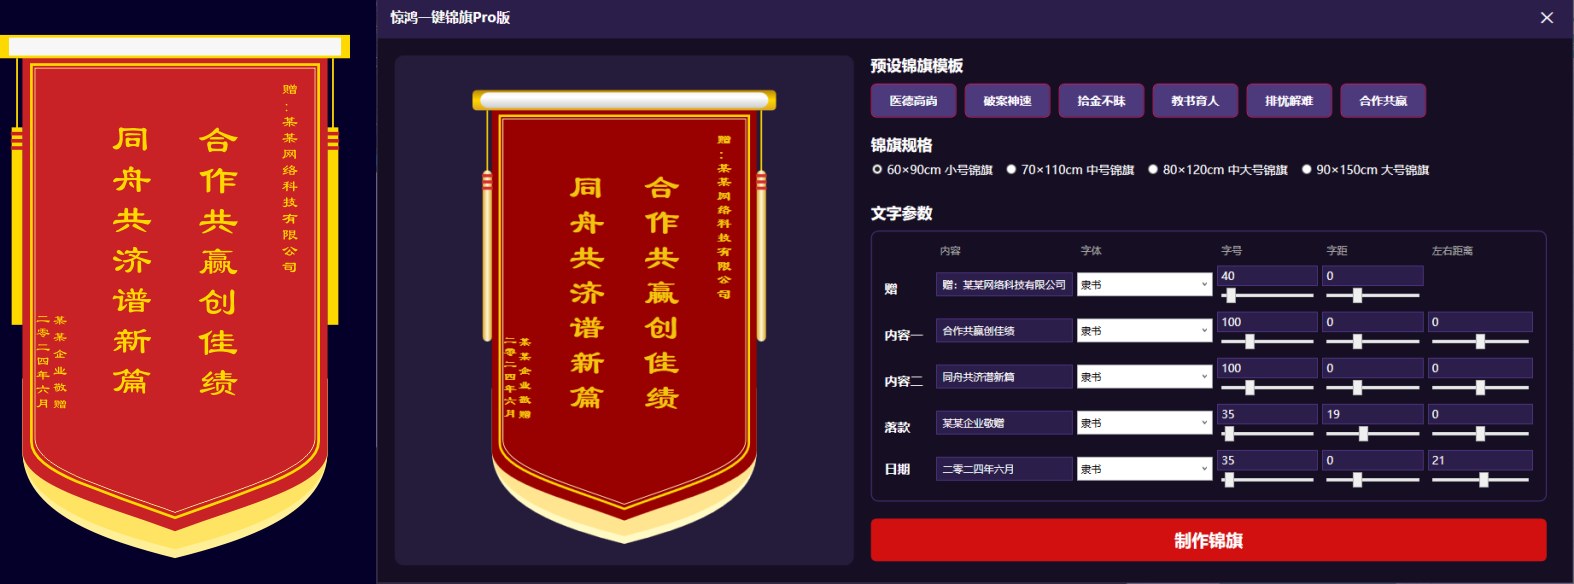This screenshot has width=1574, height=584.
Task: Choose the 教书育人 banner template
Action: (x=1195, y=101)
